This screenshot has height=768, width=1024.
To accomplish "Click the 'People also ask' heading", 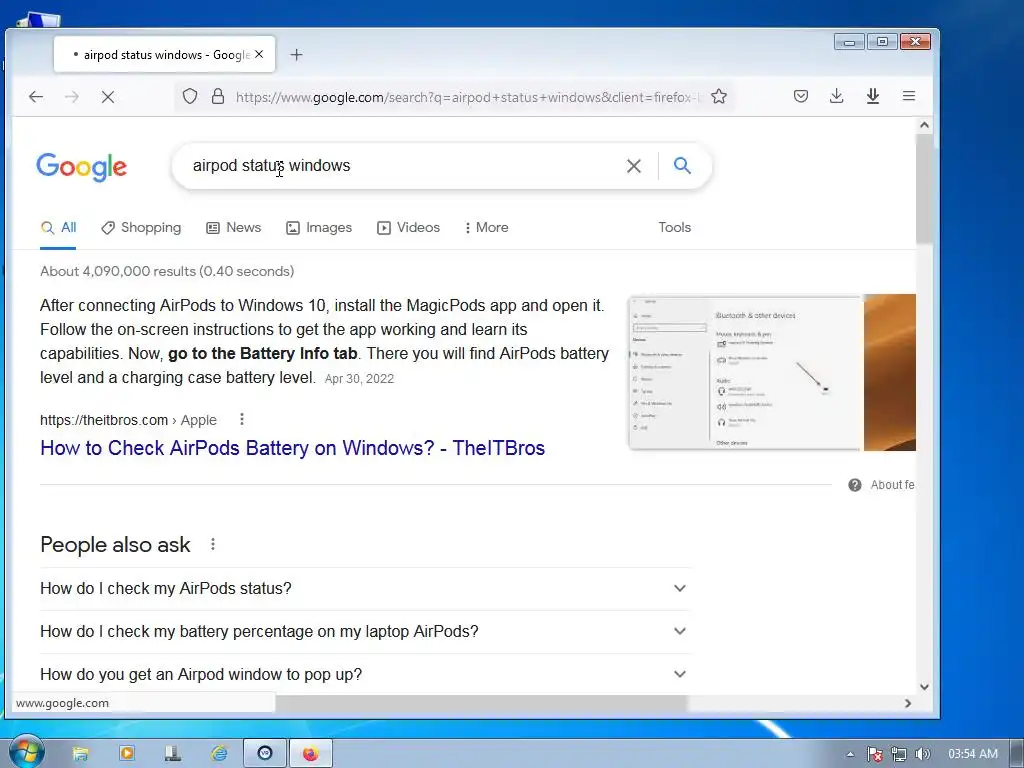I will (115, 545).
